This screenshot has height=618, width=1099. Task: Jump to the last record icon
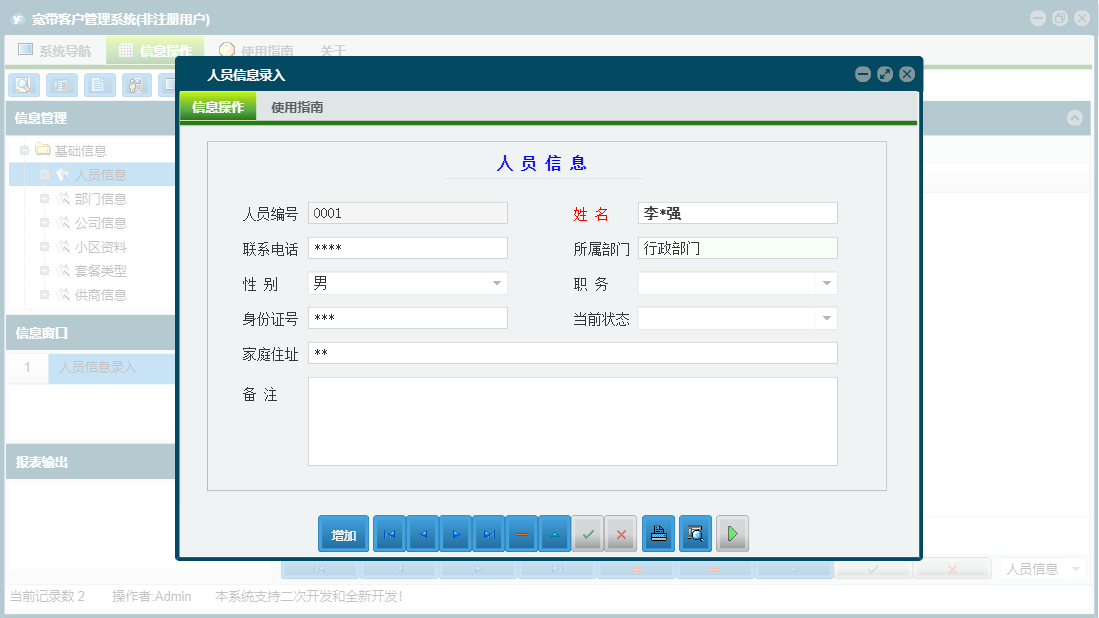tap(488, 533)
